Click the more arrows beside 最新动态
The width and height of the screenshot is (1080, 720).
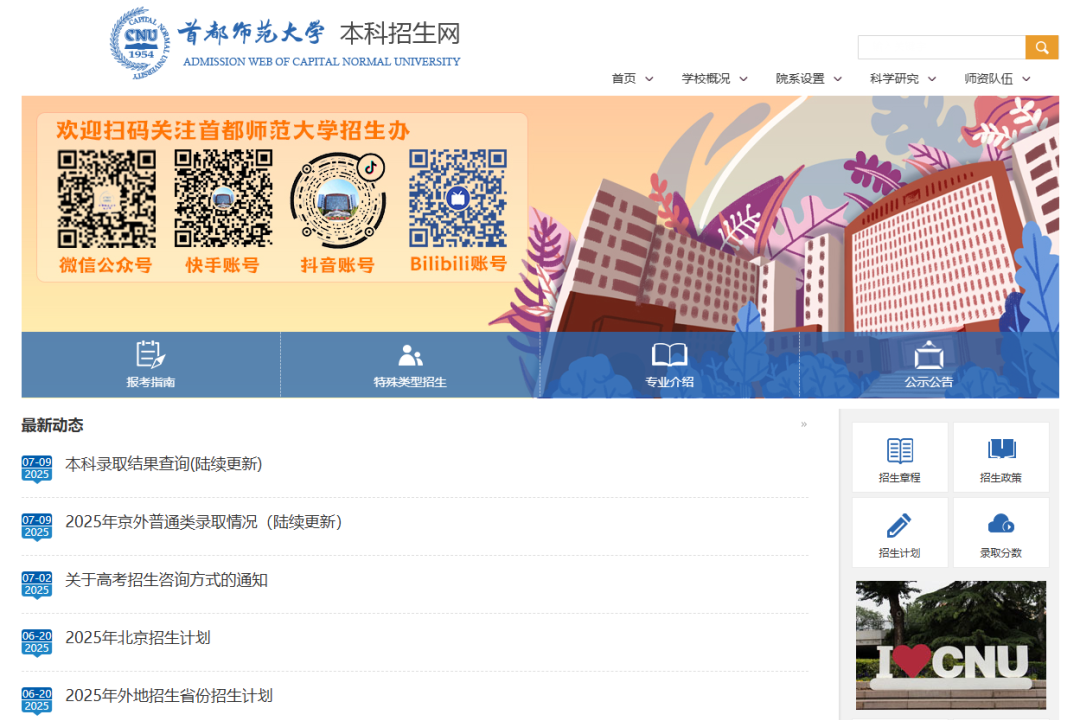[x=804, y=424]
